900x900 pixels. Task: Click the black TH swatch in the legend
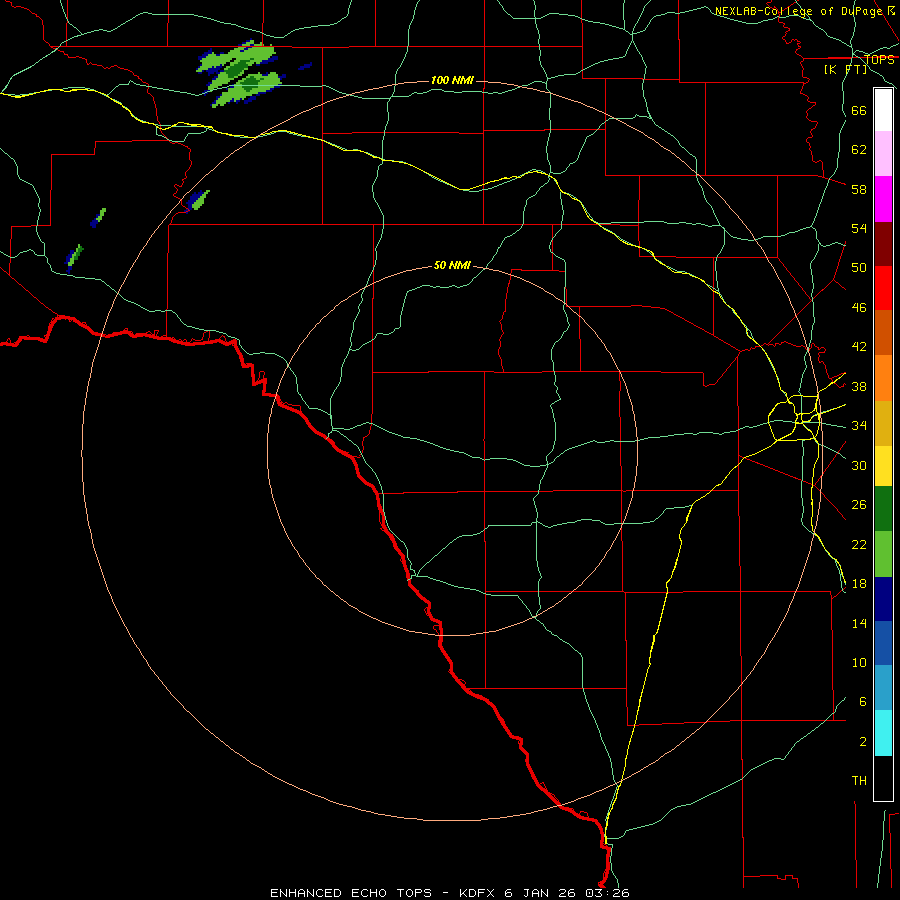[883, 778]
